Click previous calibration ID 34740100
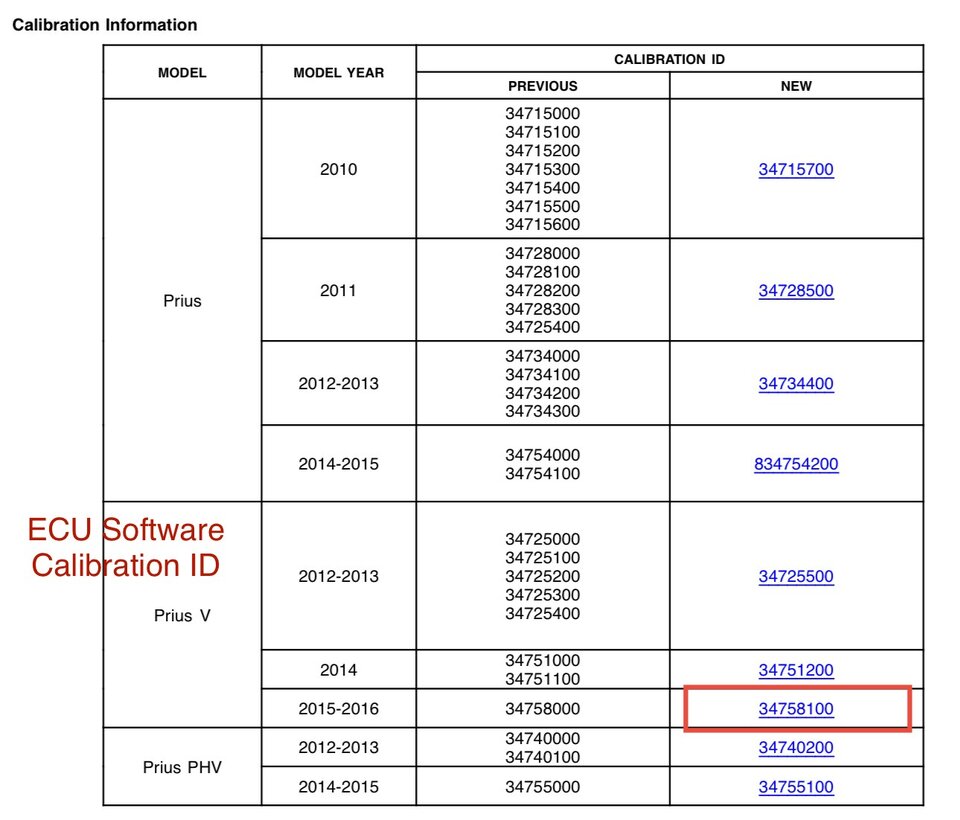This screenshot has height=820, width=960. [x=542, y=758]
